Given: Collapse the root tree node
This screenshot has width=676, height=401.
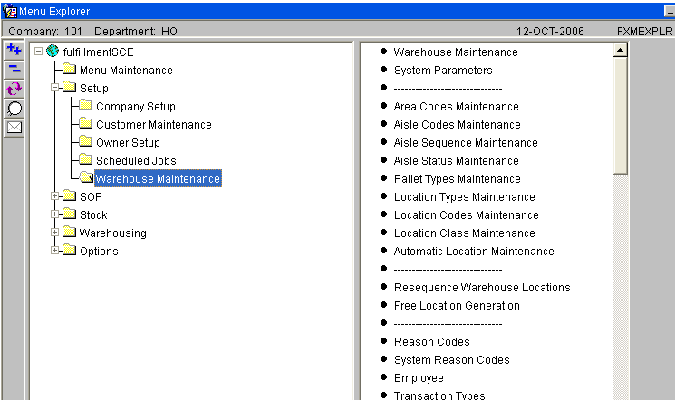Looking at the screenshot, I should 38,51.
